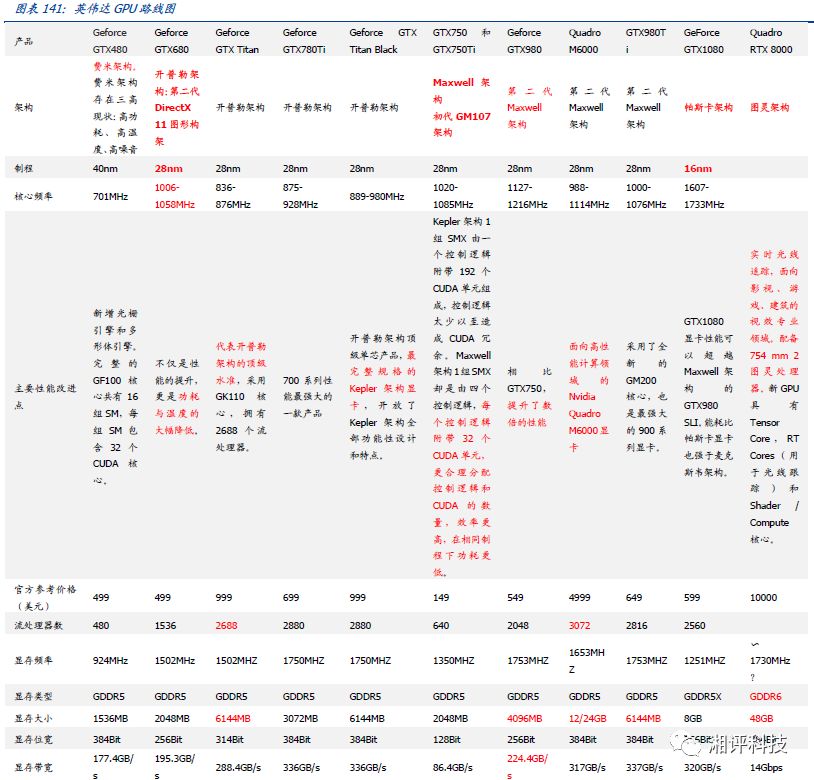Click the memory frequency '924MHz'

(x=111, y=661)
